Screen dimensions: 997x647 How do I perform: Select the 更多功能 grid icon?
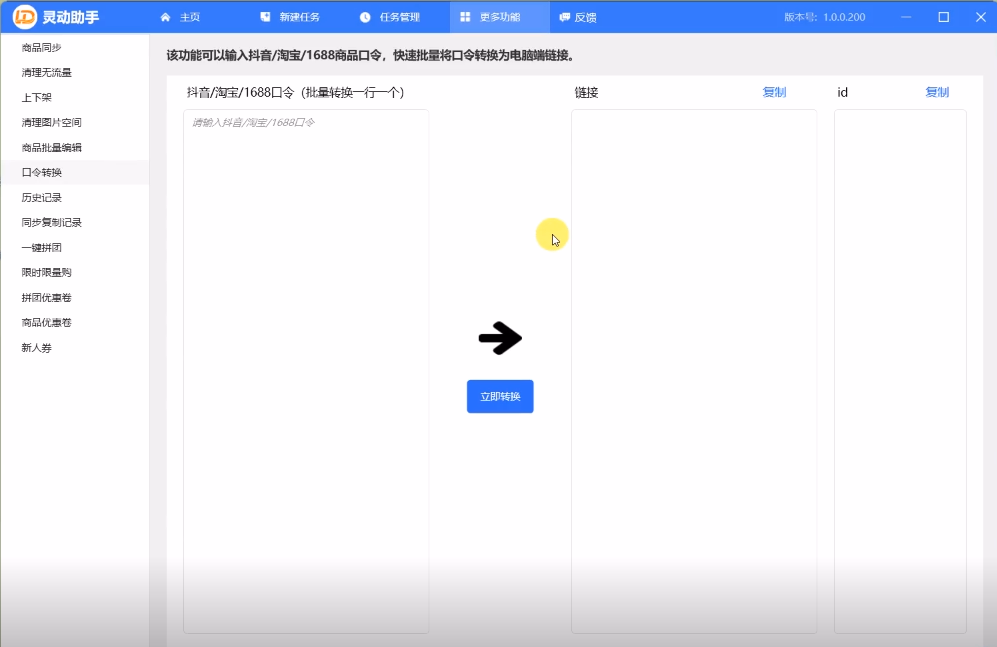click(465, 17)
